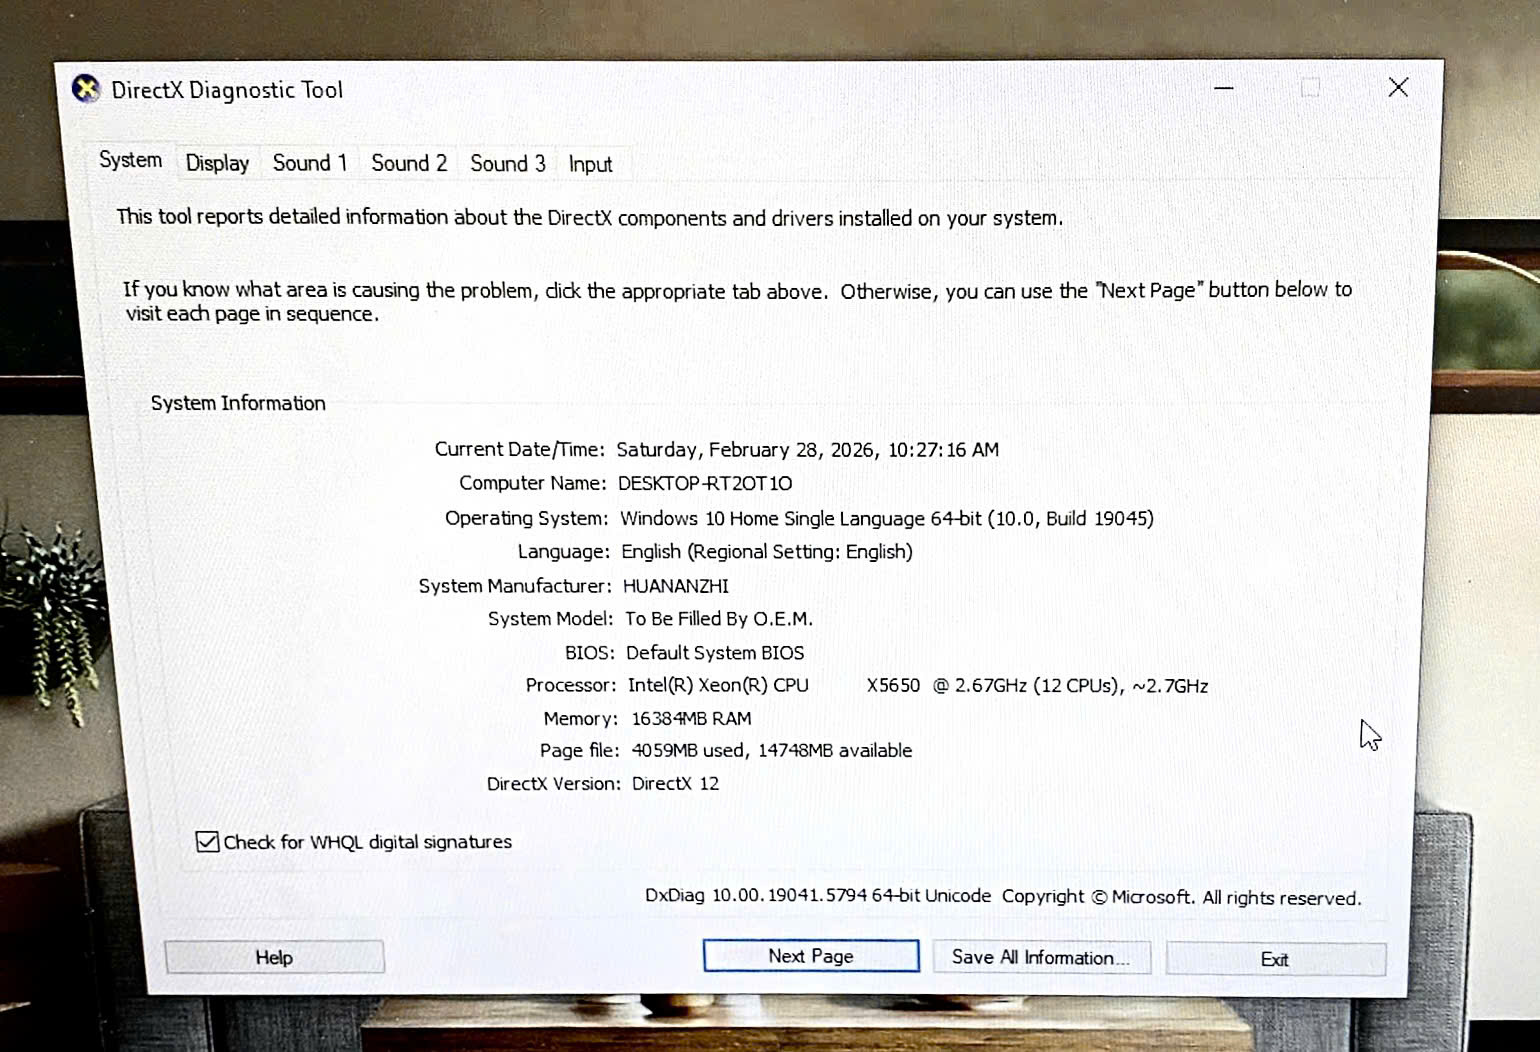
Task: Click the Help button
Action: click(x=274, y=957)
